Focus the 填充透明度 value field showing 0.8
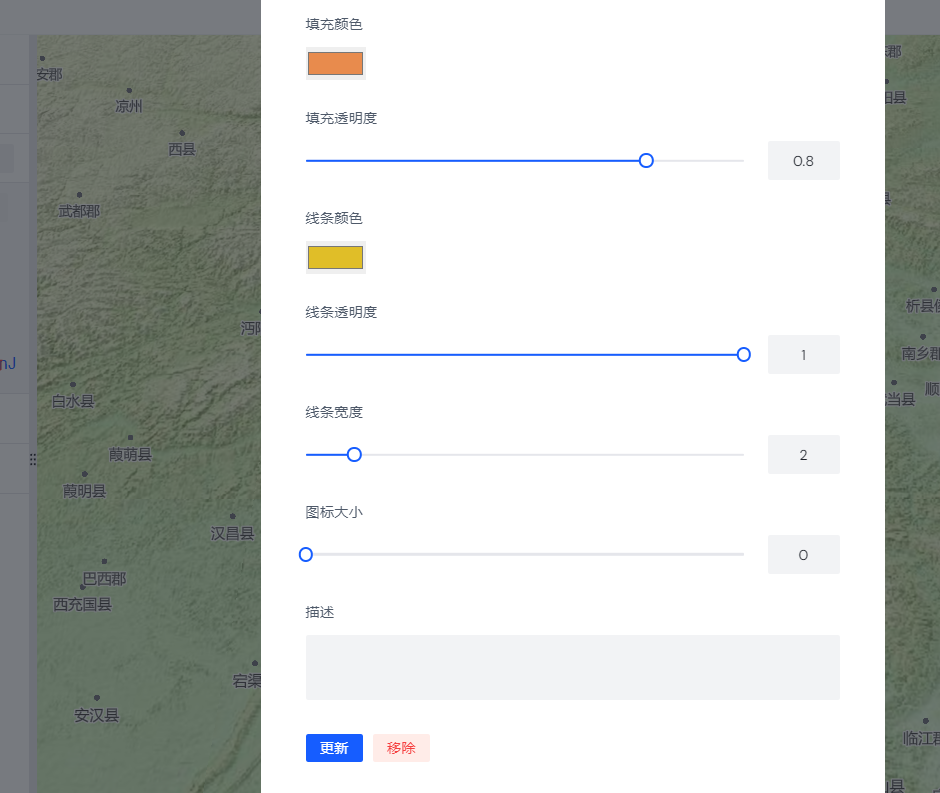 click(803, 160)
